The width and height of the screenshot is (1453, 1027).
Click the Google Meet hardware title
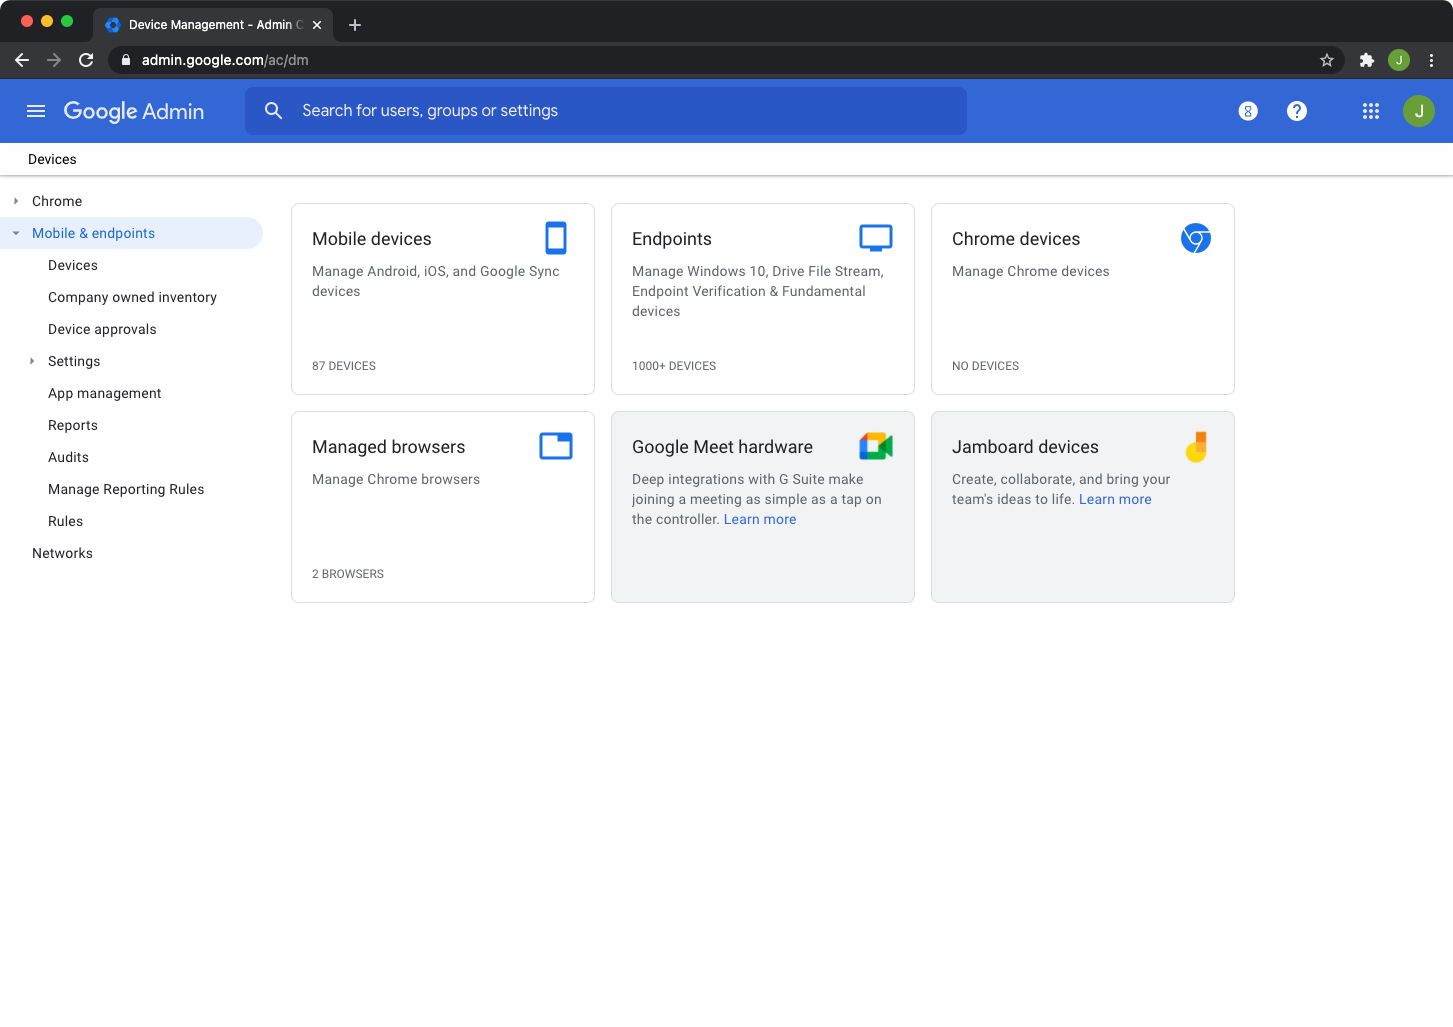click(x=722, y=447)
